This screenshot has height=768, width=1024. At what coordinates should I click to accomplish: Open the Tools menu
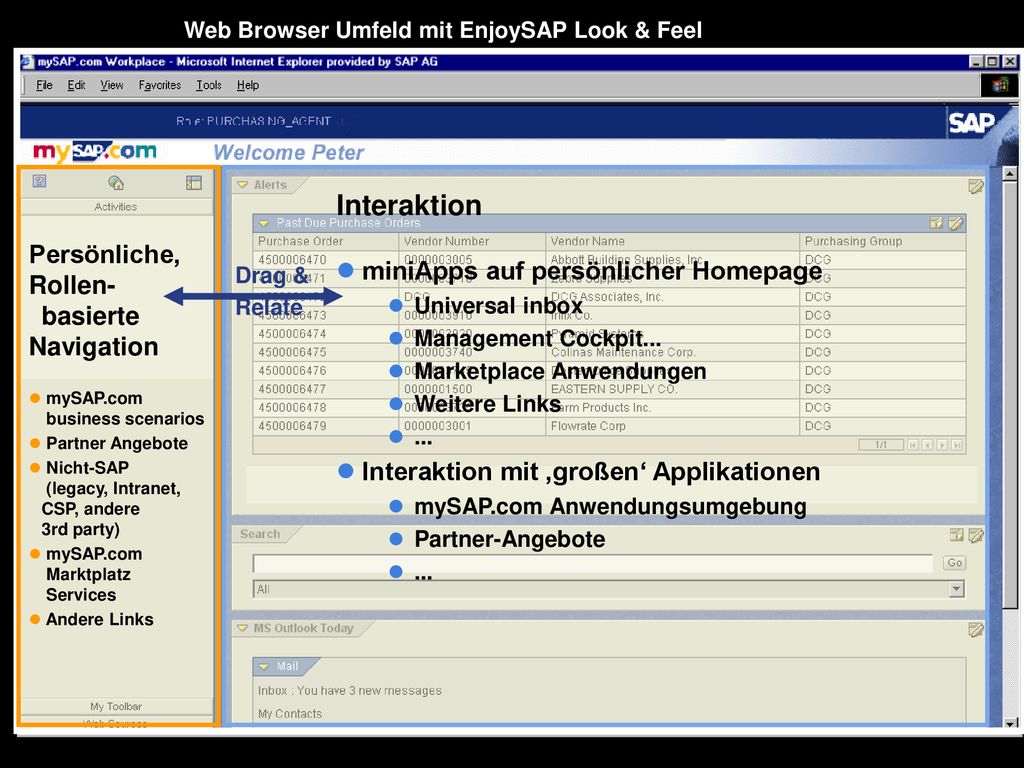[x=209, y=85]
